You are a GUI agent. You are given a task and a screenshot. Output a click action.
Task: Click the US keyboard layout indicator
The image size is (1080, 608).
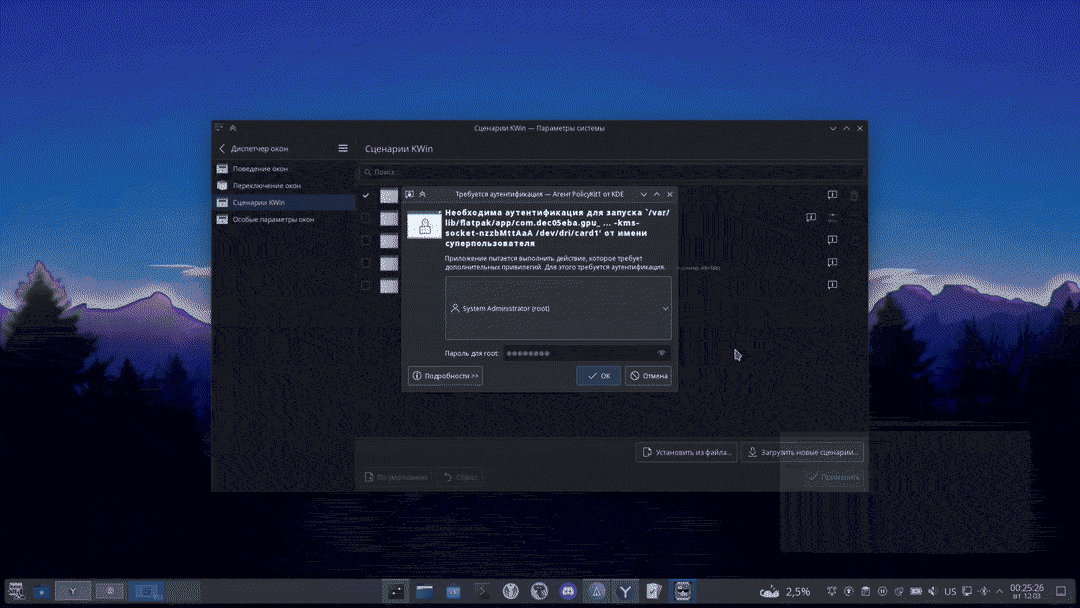[950, 590]
